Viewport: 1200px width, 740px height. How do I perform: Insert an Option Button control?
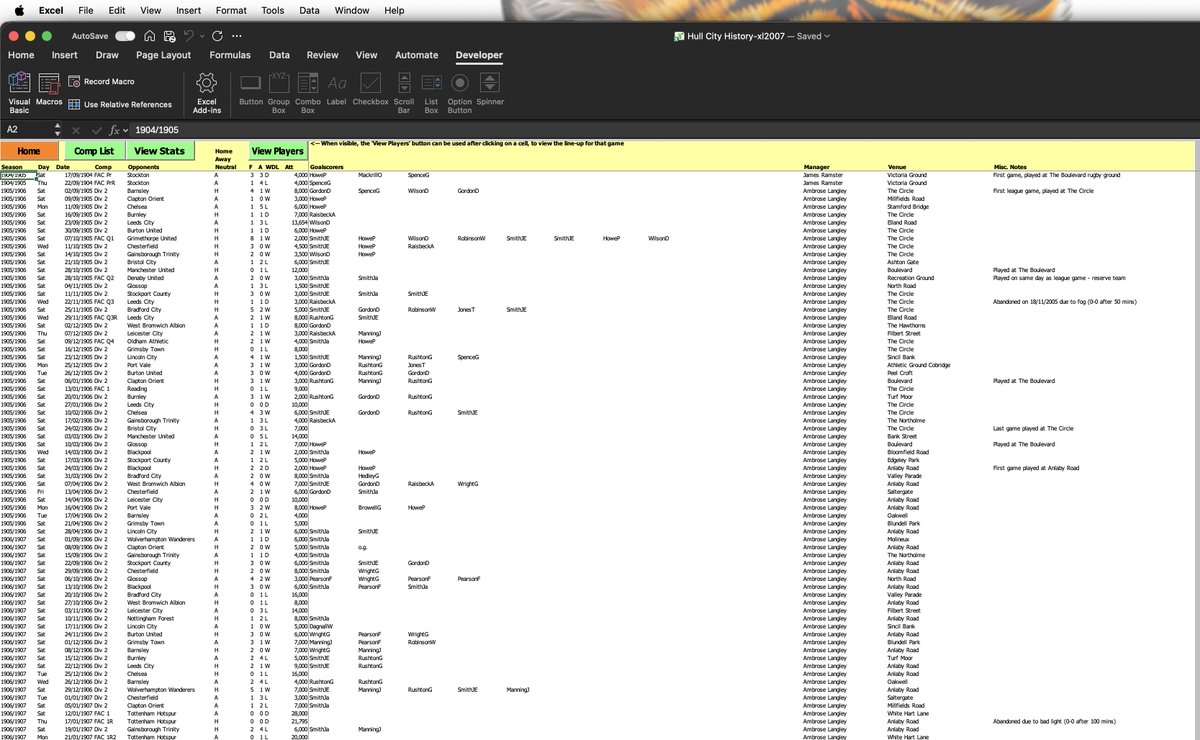[x=460, y=93]
